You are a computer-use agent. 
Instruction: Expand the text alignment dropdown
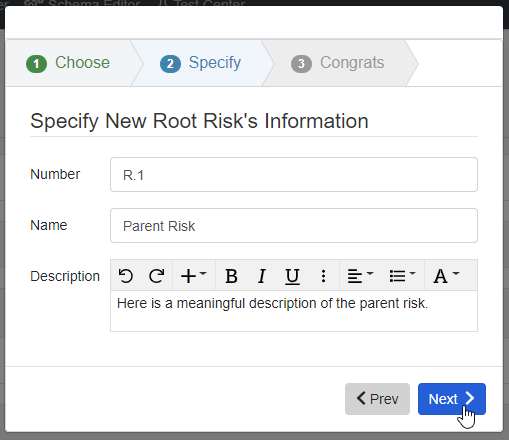point(360,276)
